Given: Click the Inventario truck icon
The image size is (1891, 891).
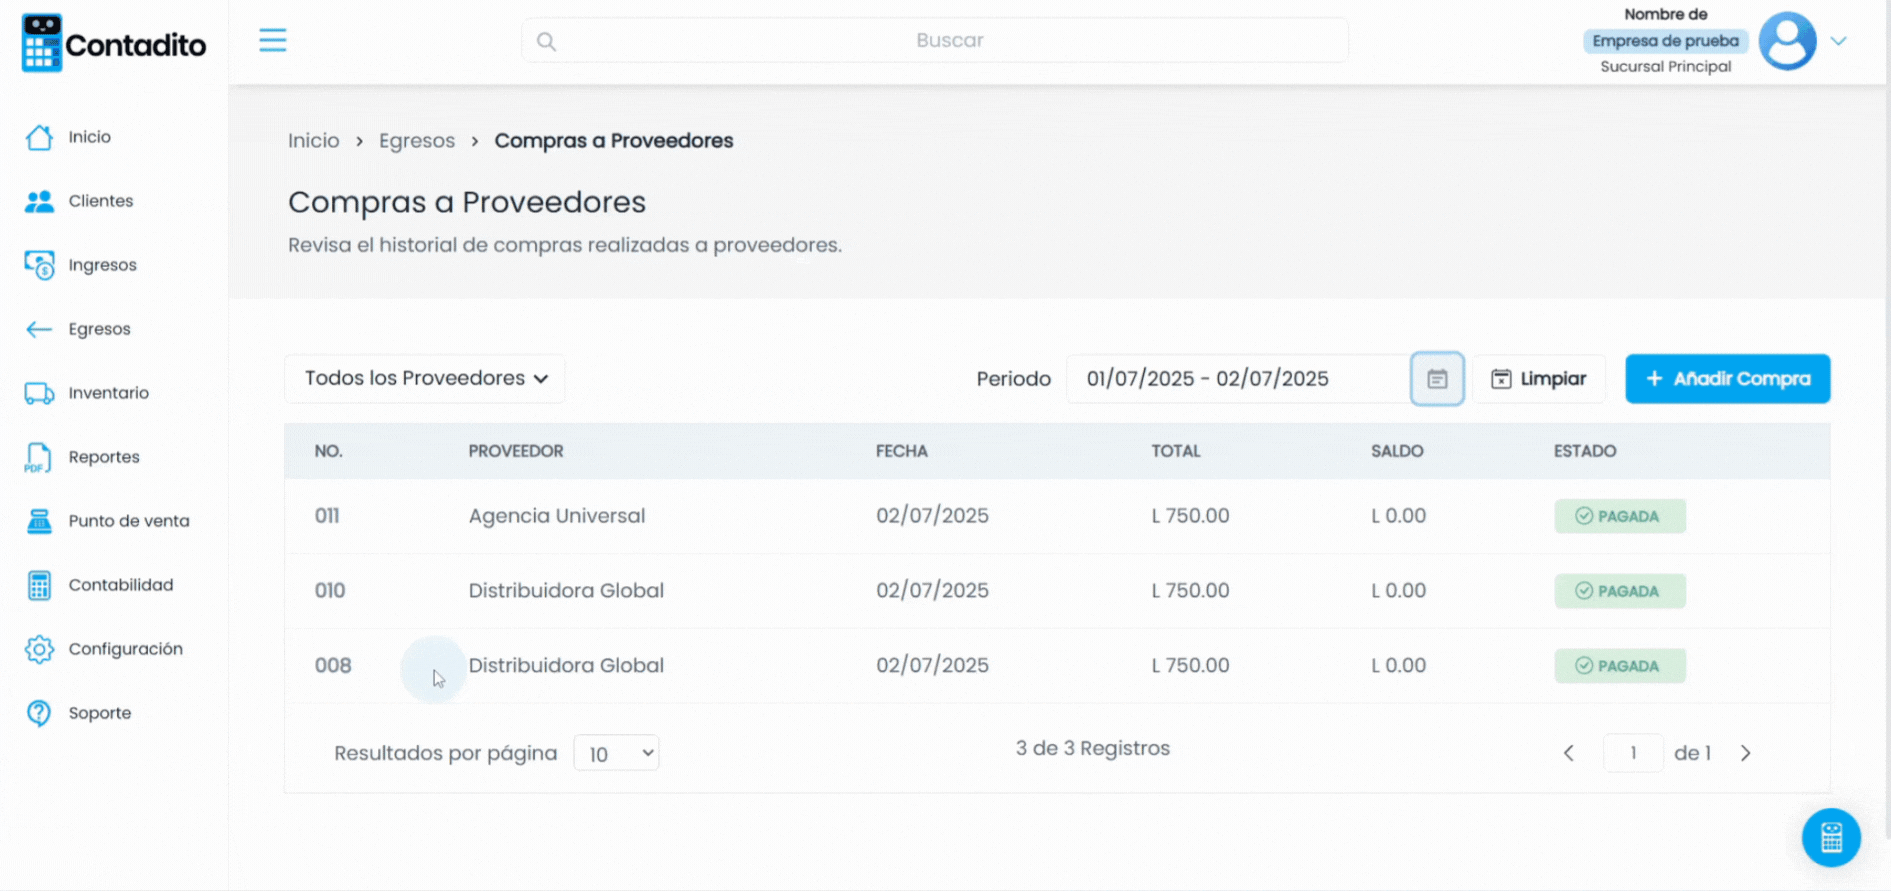Looking at the screenshot, I should tap(39, 393).
